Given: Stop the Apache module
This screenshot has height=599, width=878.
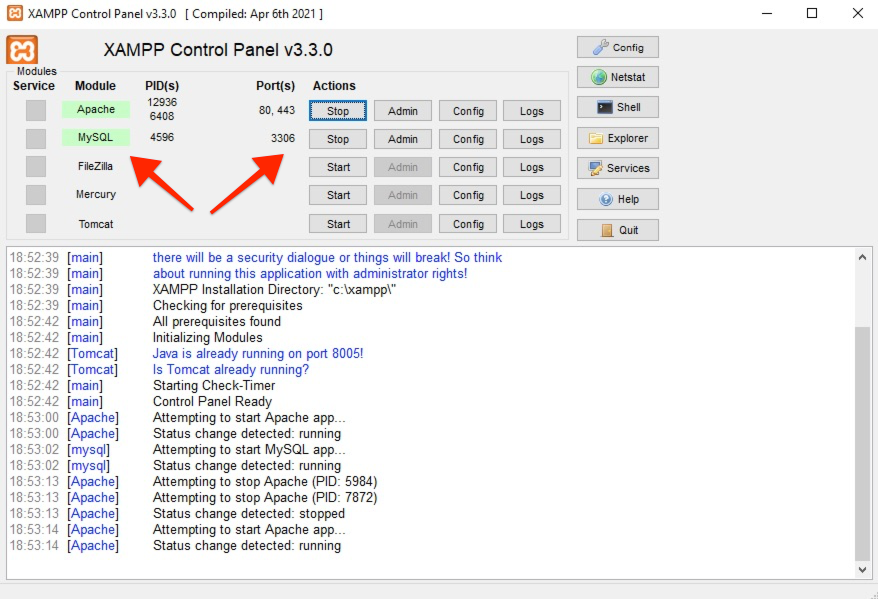Looking at the screenshot, I should click(x=338, y=111).
